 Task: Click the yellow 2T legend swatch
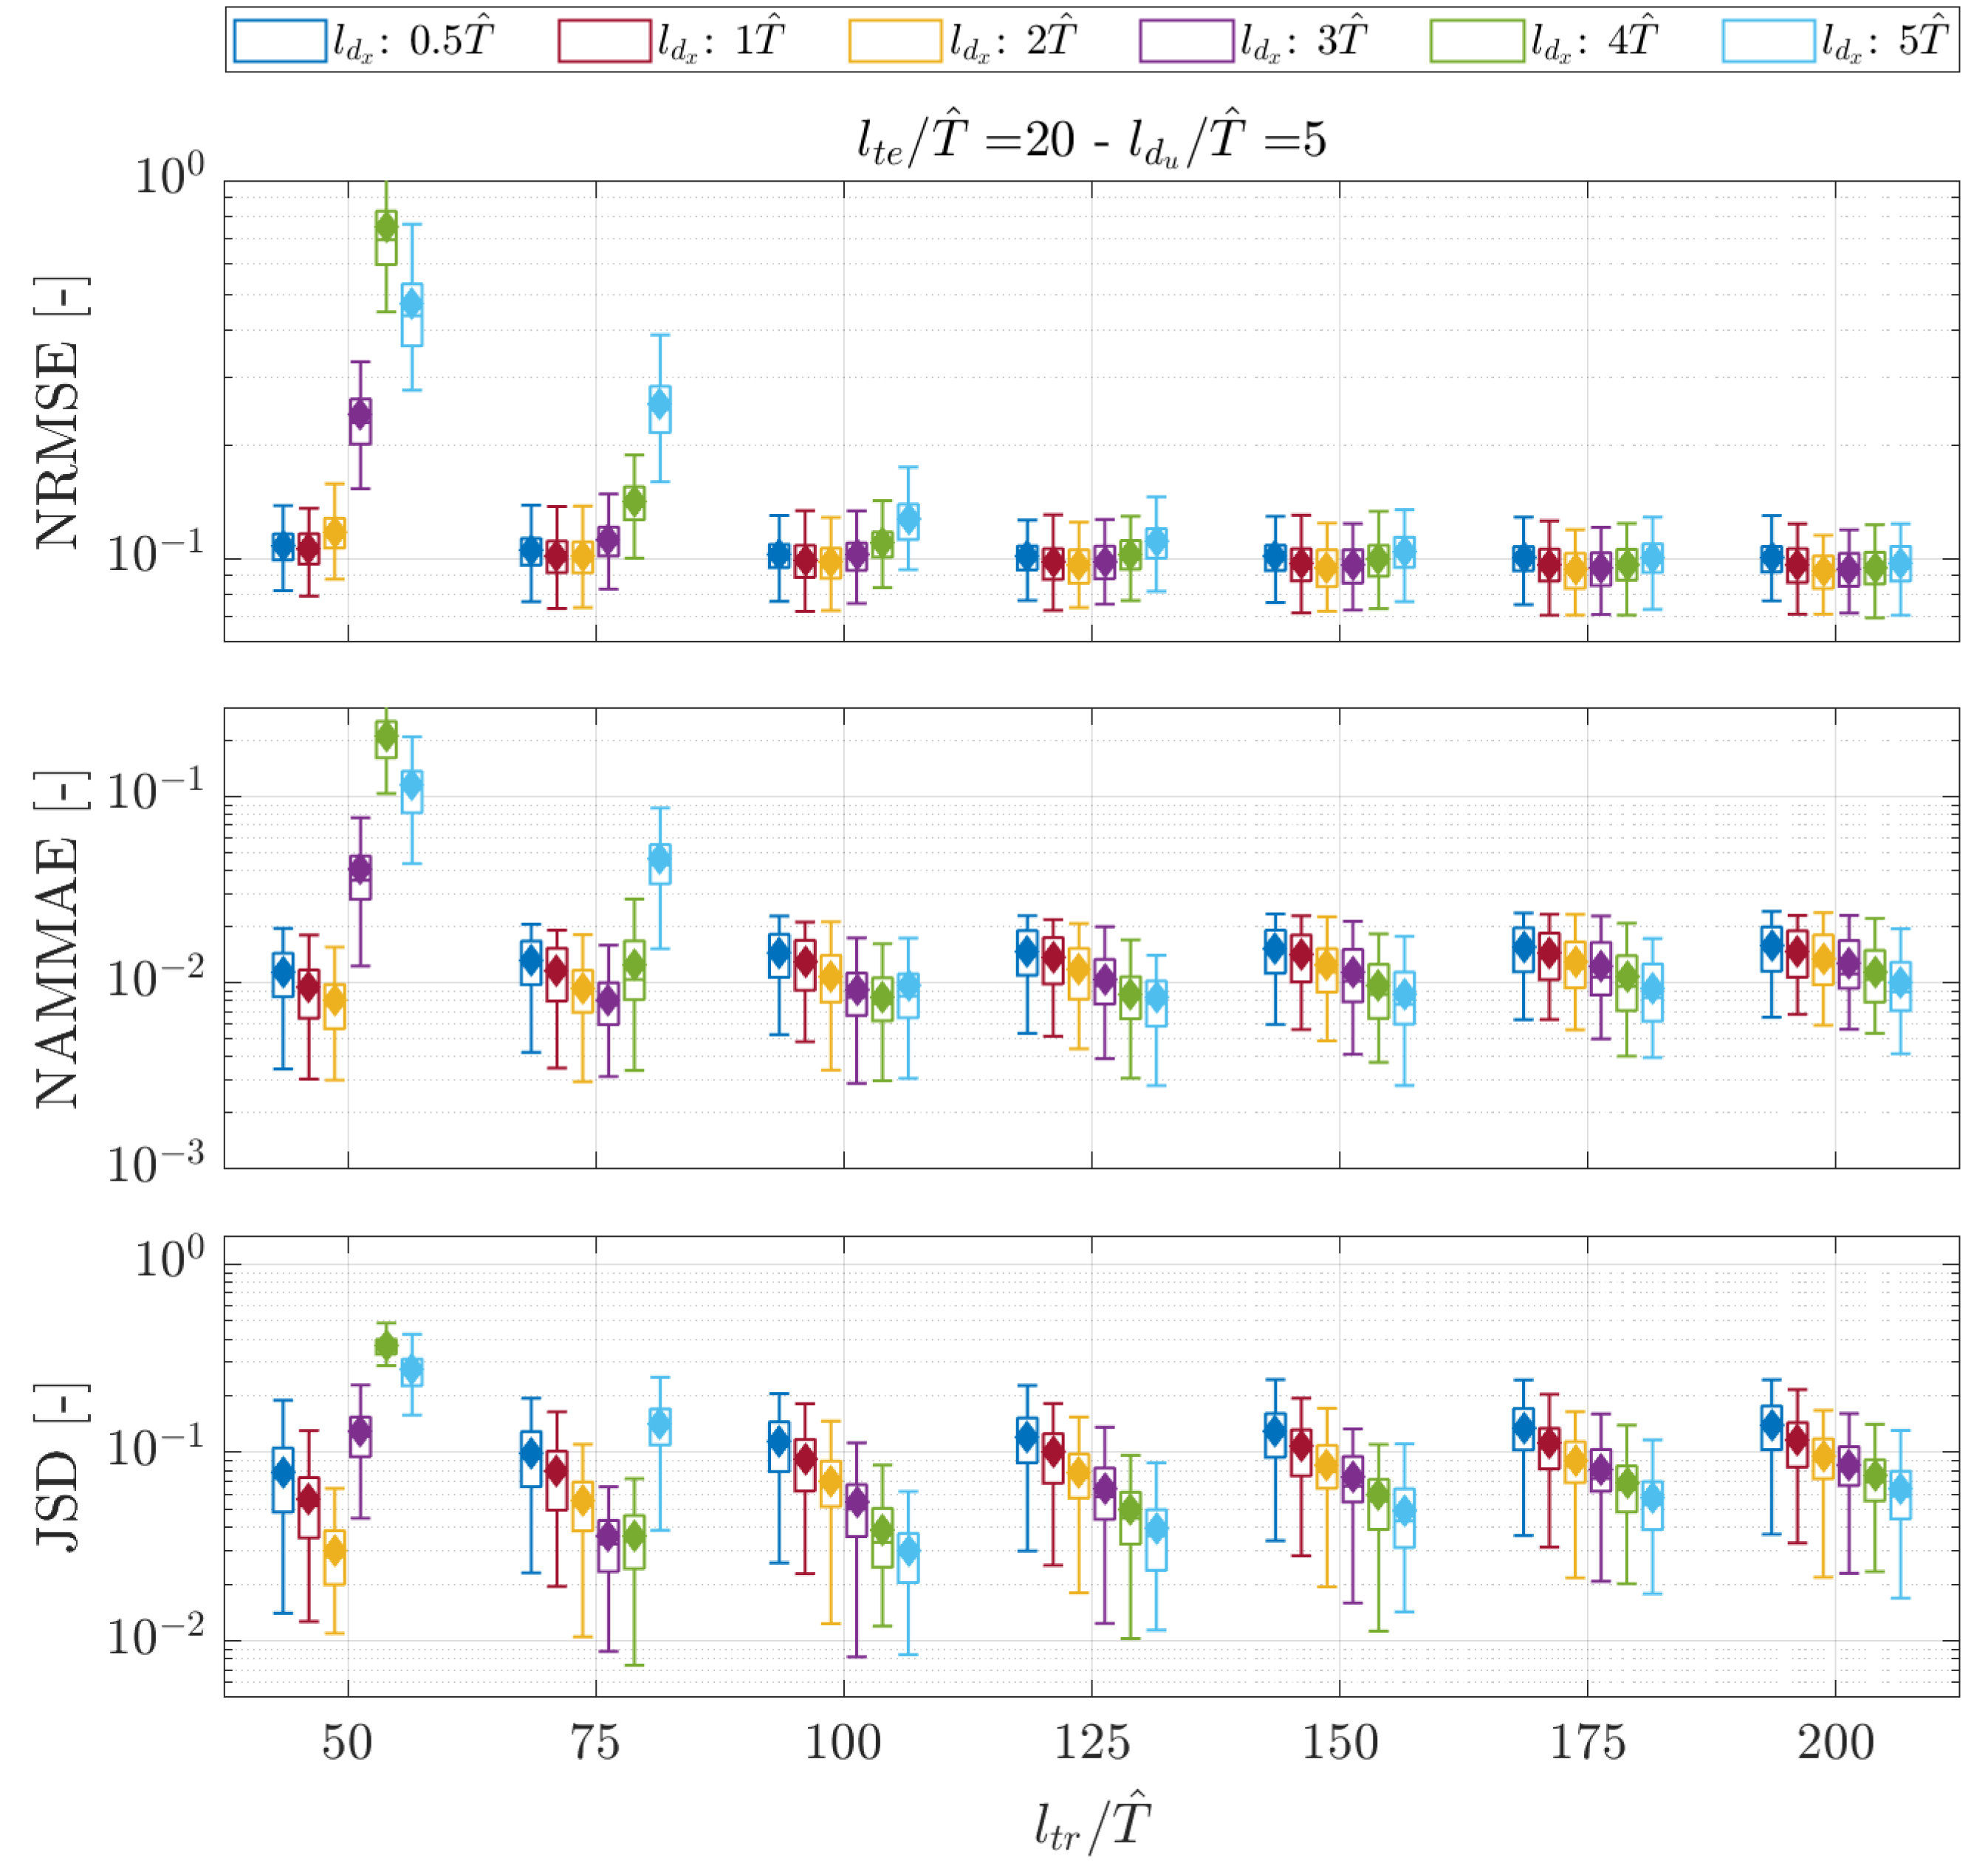click(x=895, y=41)
